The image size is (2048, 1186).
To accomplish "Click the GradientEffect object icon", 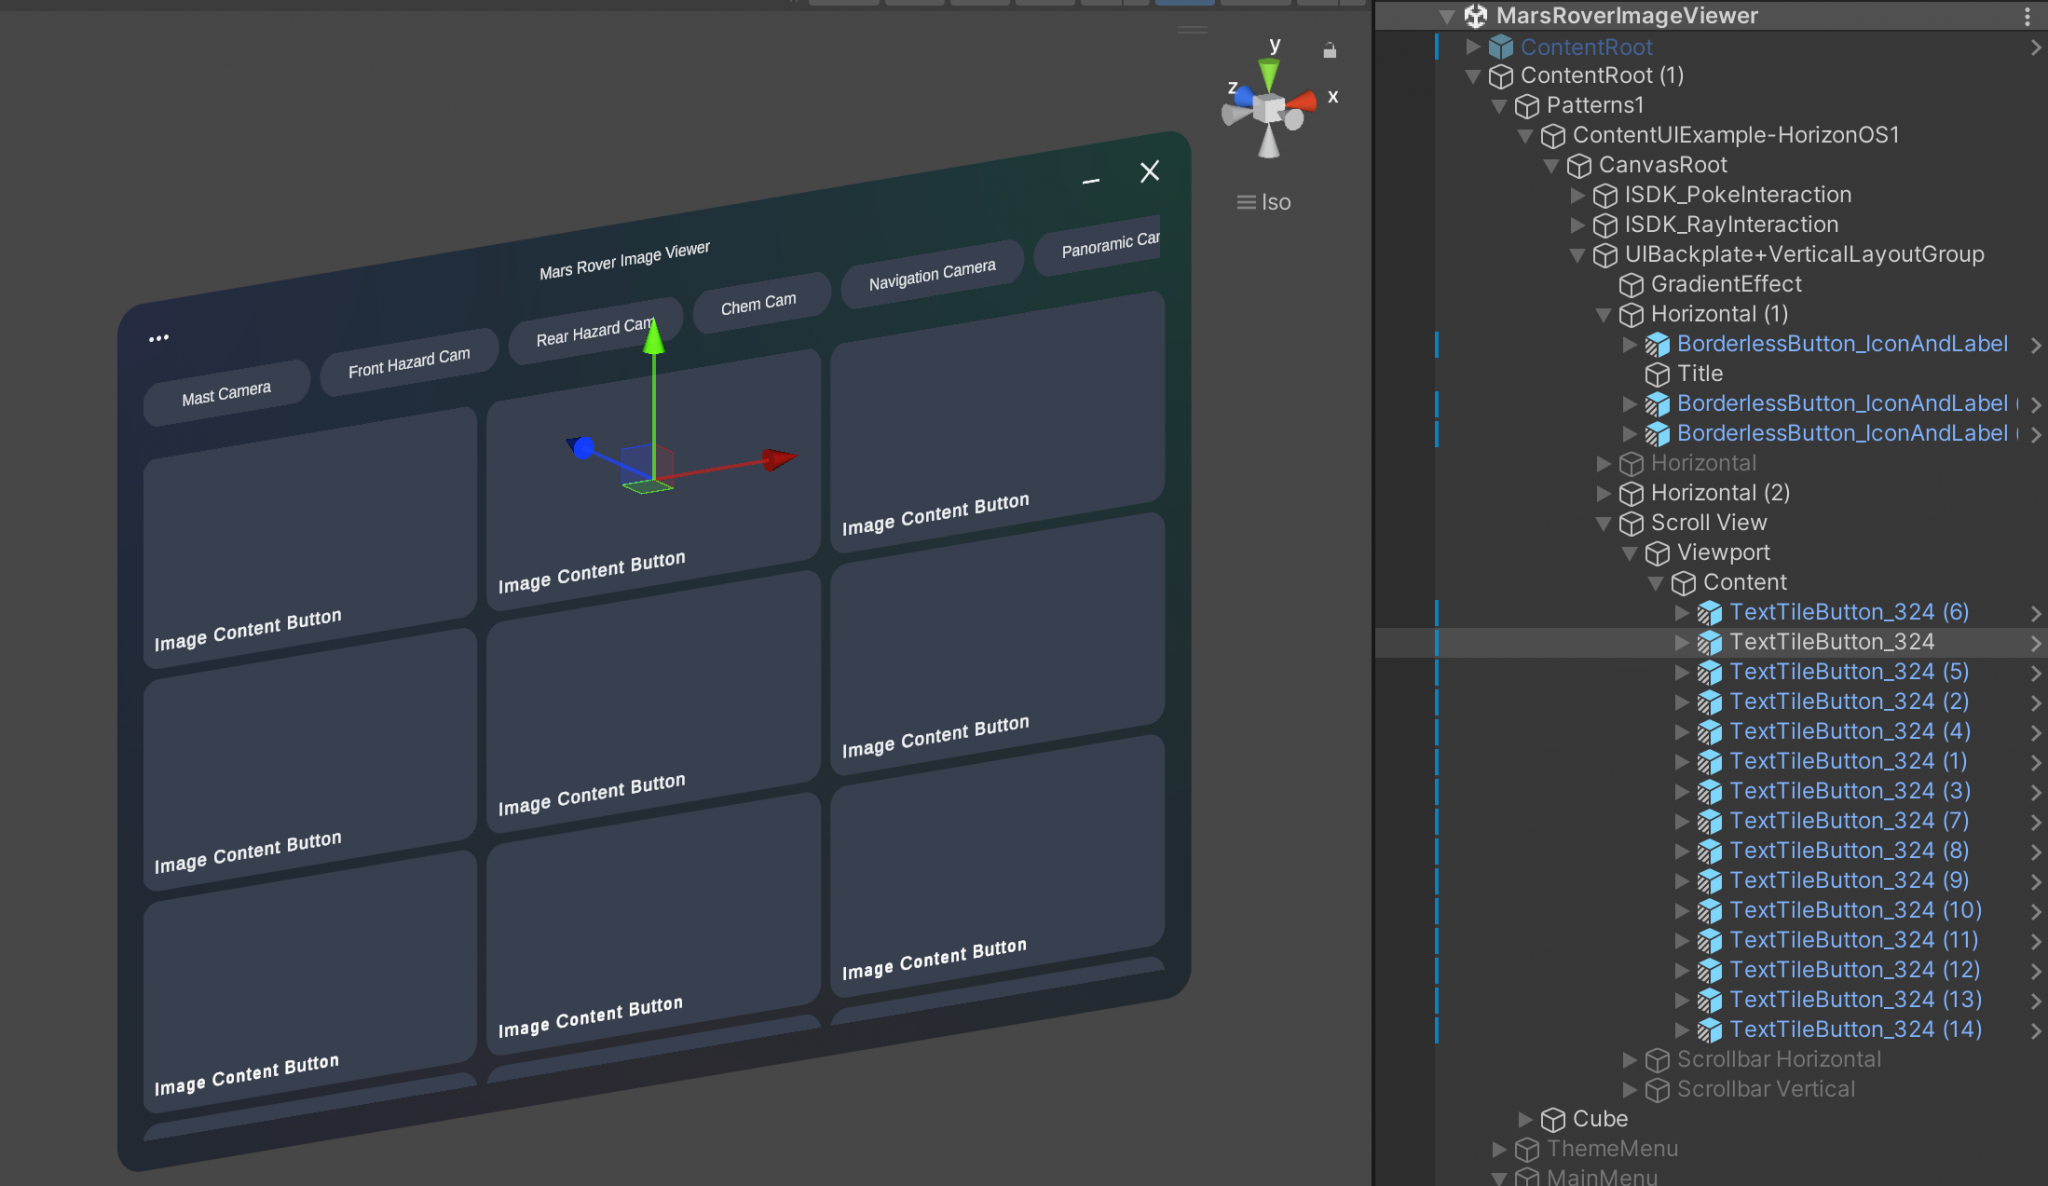I will pos(1630,284).
